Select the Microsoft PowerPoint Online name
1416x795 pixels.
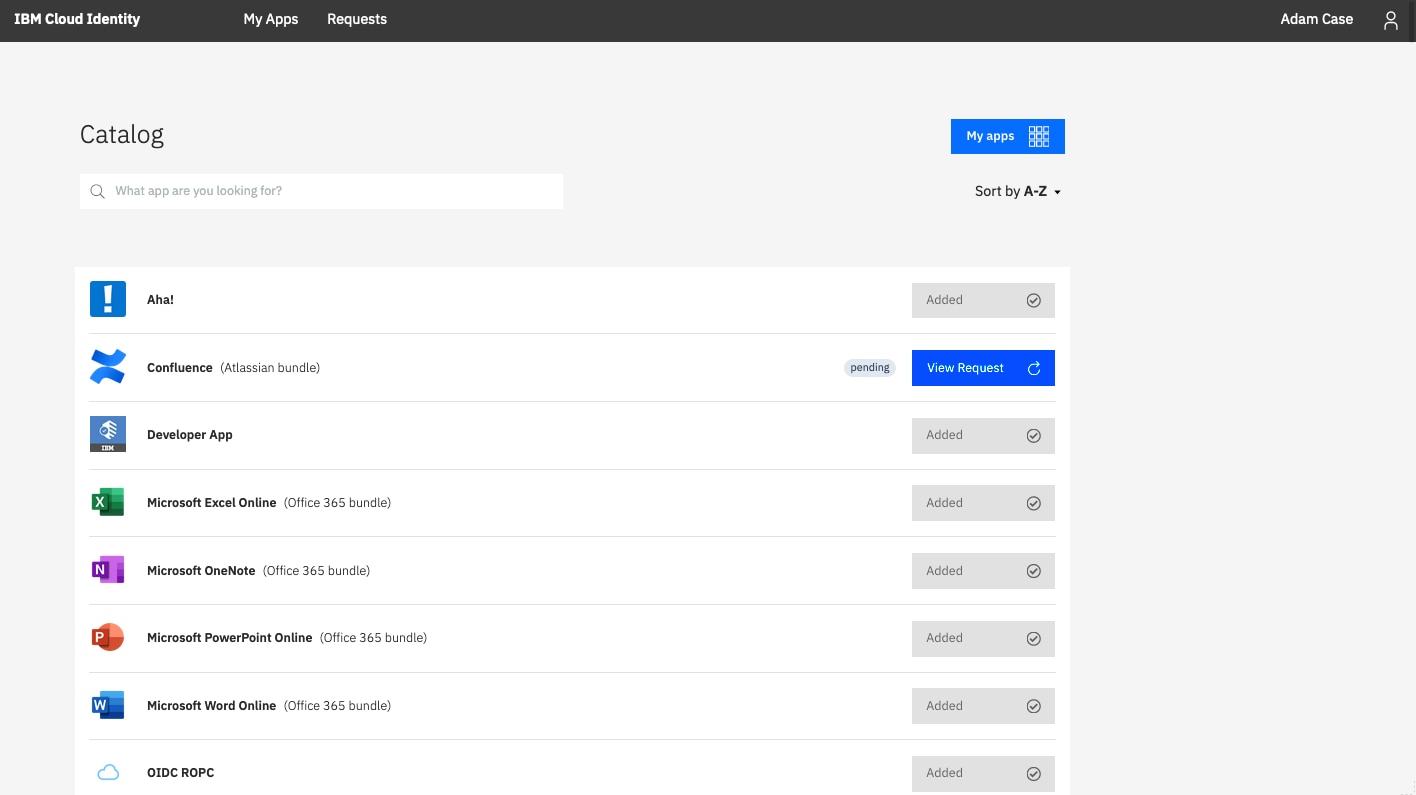tap(230, 638)
